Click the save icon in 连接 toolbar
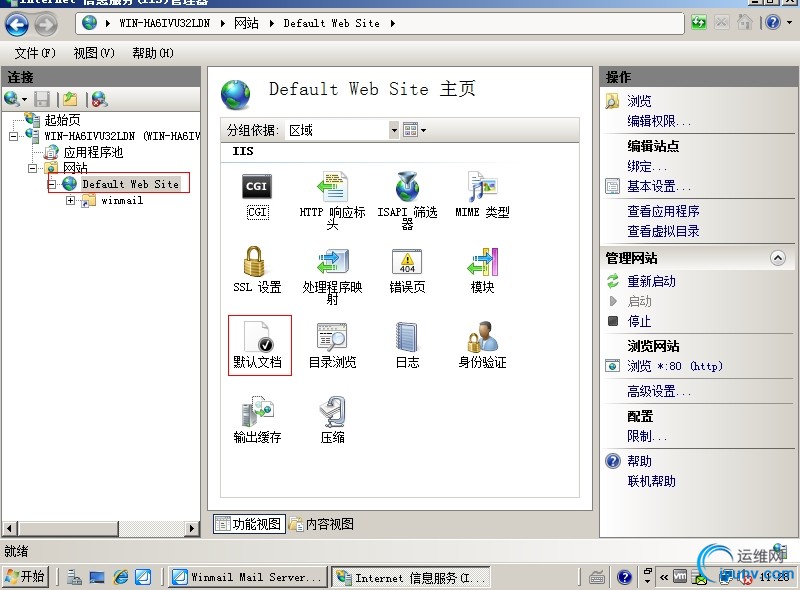The width and height of the screenshot is (800, 590). pyautogui.click(x=42, y=99)
